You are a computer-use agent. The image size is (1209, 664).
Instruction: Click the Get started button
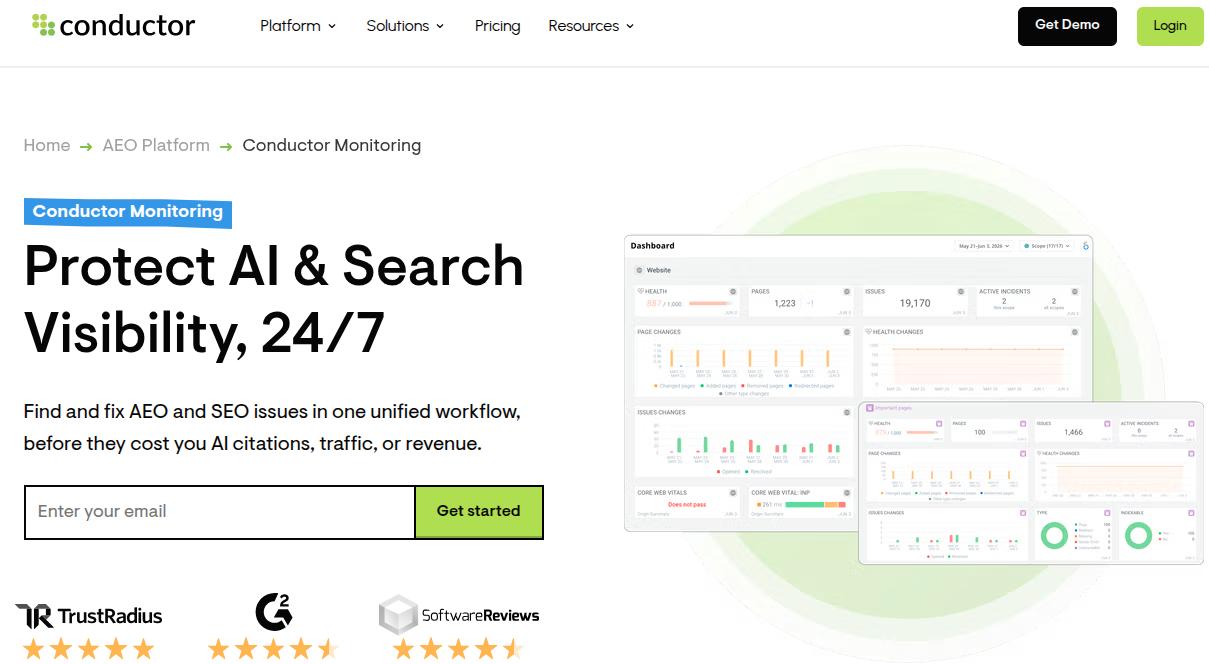[x=479, y=512]
